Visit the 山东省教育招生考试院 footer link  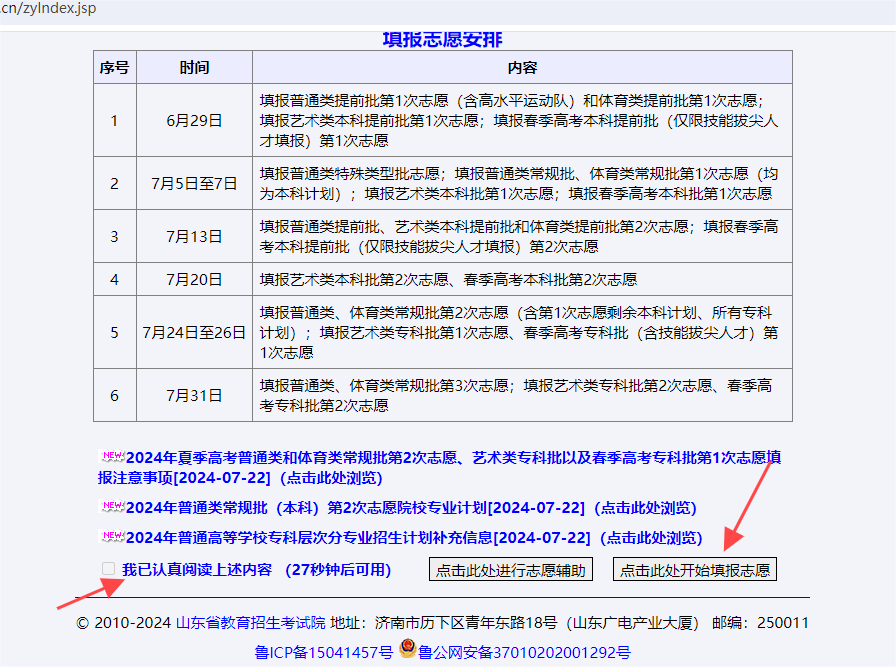click(251, 623)
